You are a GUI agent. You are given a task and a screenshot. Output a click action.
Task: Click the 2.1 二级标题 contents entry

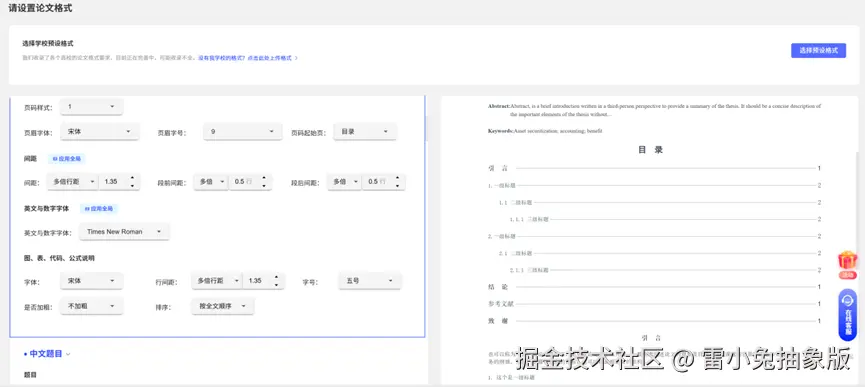pyautogui.click(x=660, y=253)
